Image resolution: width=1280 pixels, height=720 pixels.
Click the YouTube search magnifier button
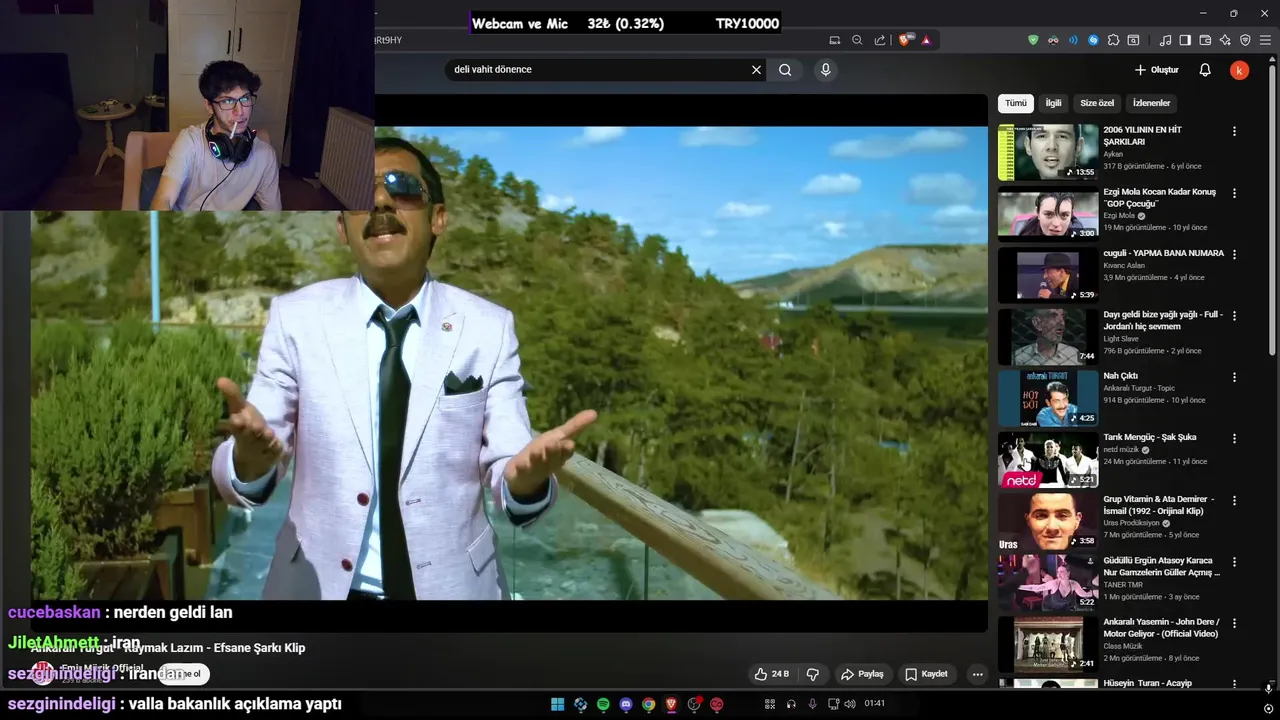click(785, 70)
